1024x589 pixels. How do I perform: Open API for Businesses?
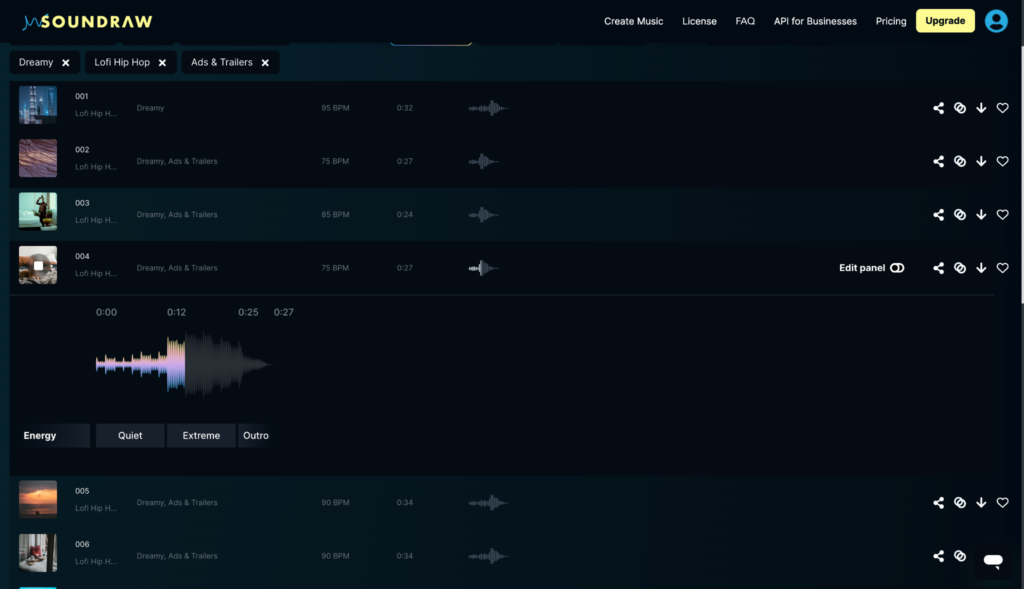coord(815,21)
